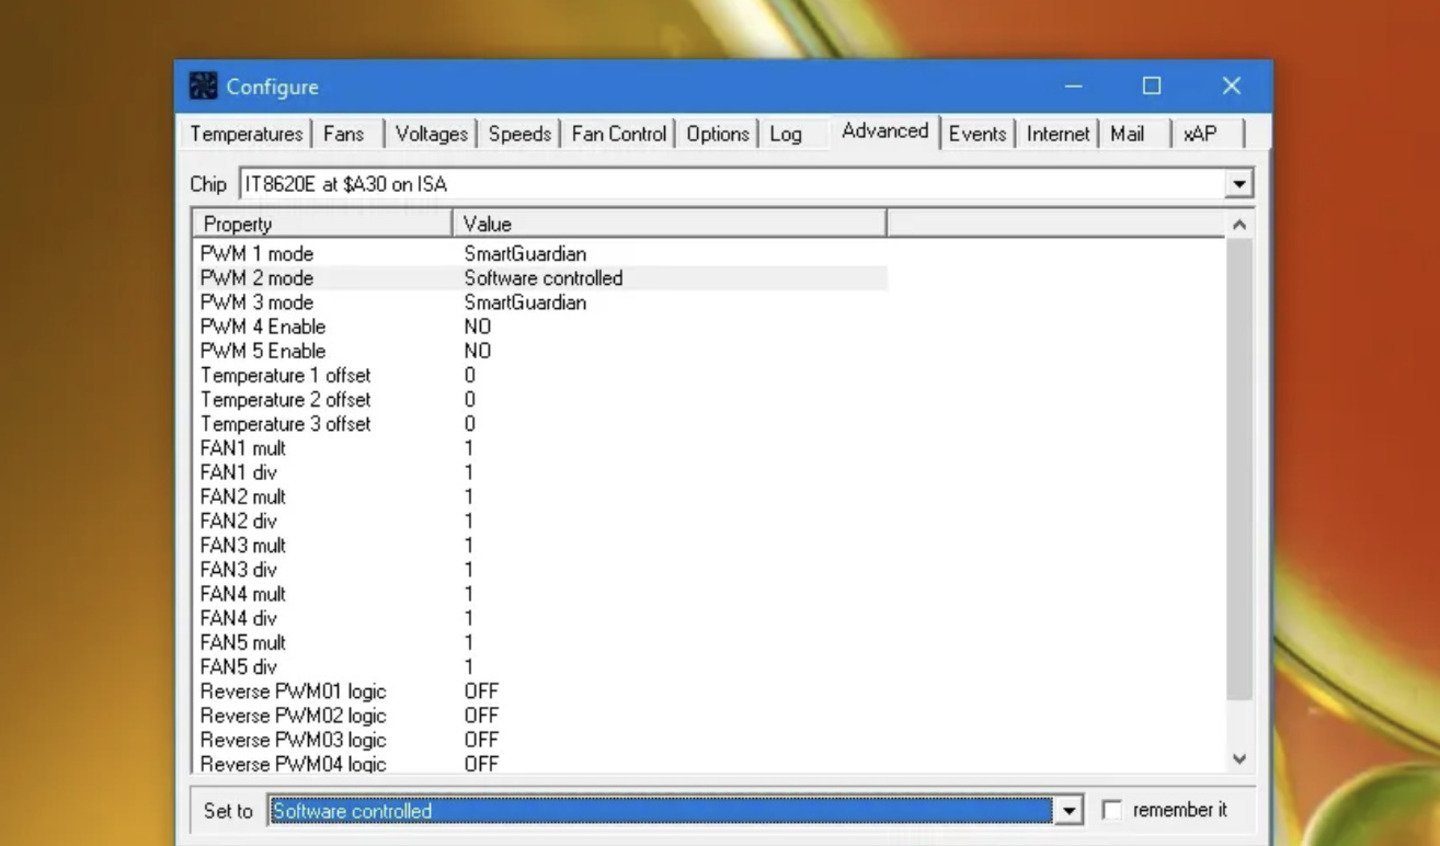Select the Temperature 3 offset row
Viewport: 1440px width, 846px height.
click(x=540, y=424)
